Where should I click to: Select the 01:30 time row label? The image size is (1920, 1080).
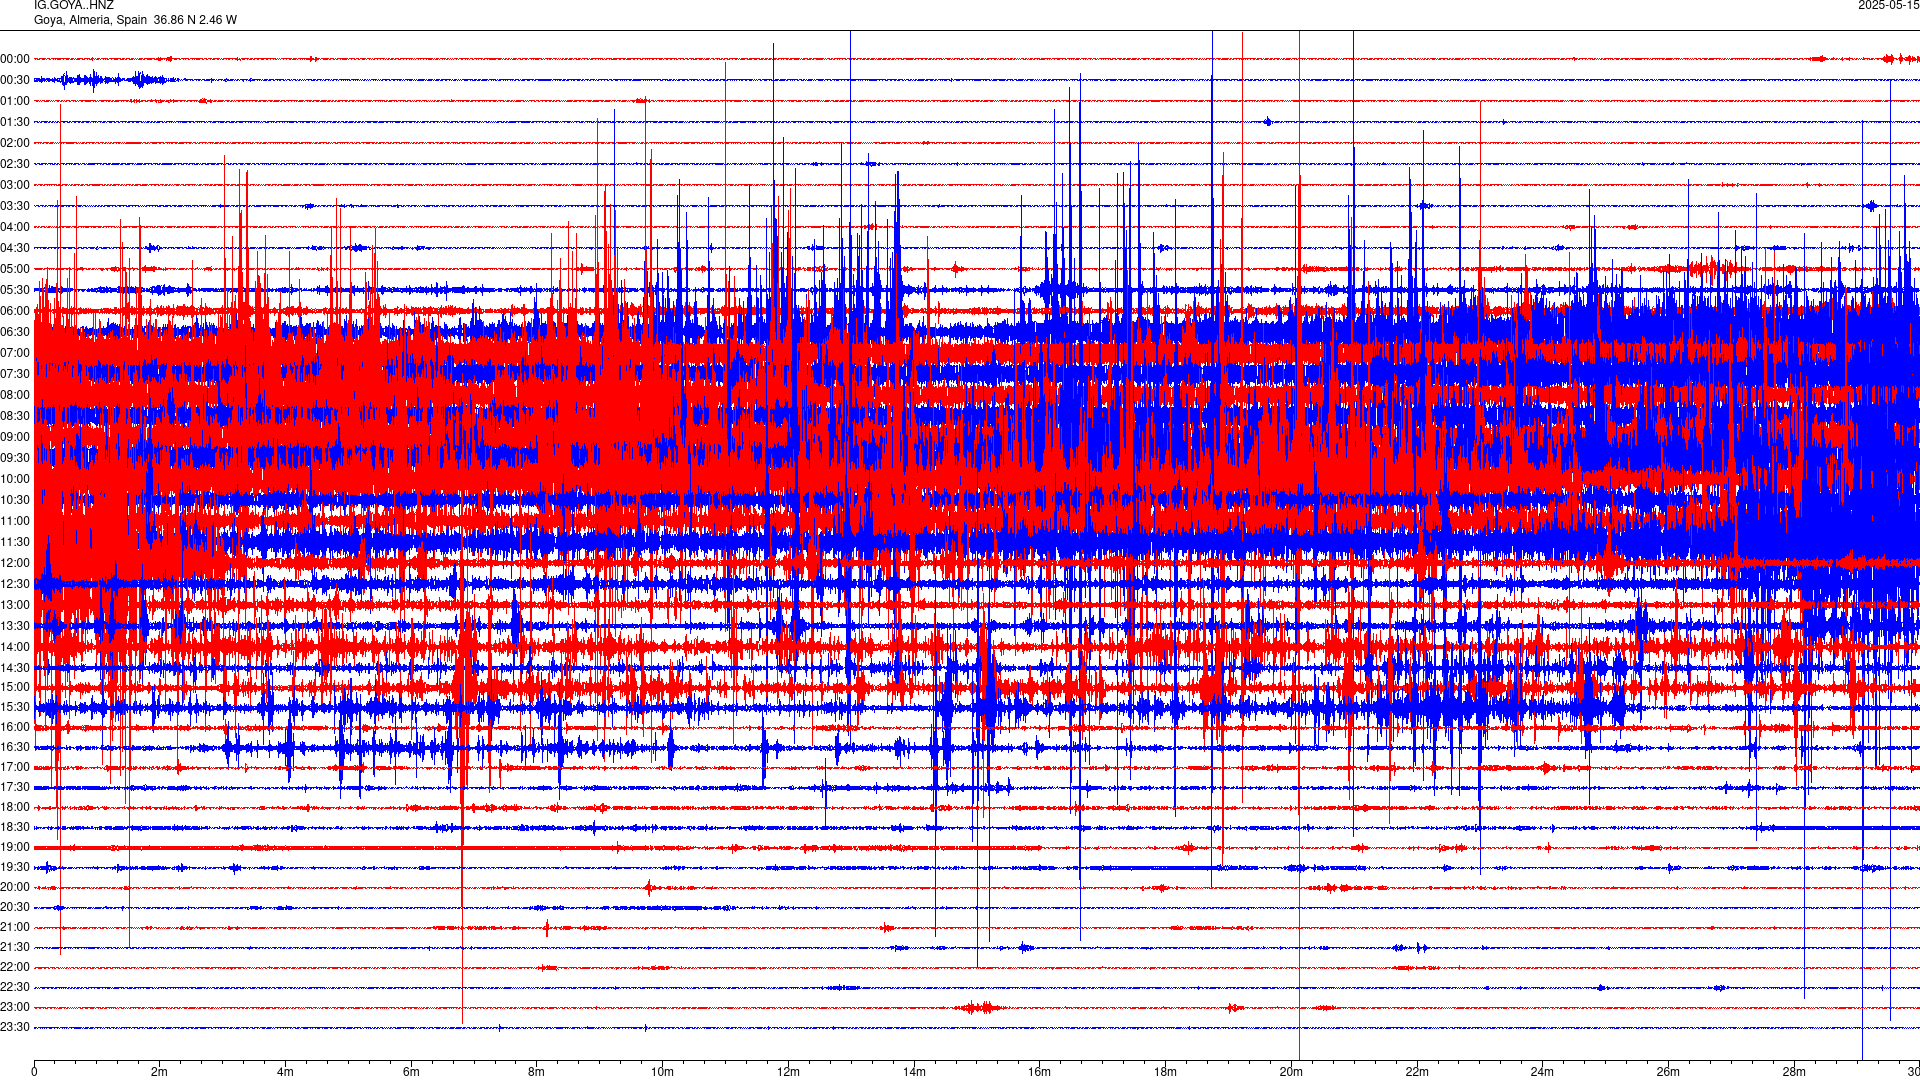point(15,122)
